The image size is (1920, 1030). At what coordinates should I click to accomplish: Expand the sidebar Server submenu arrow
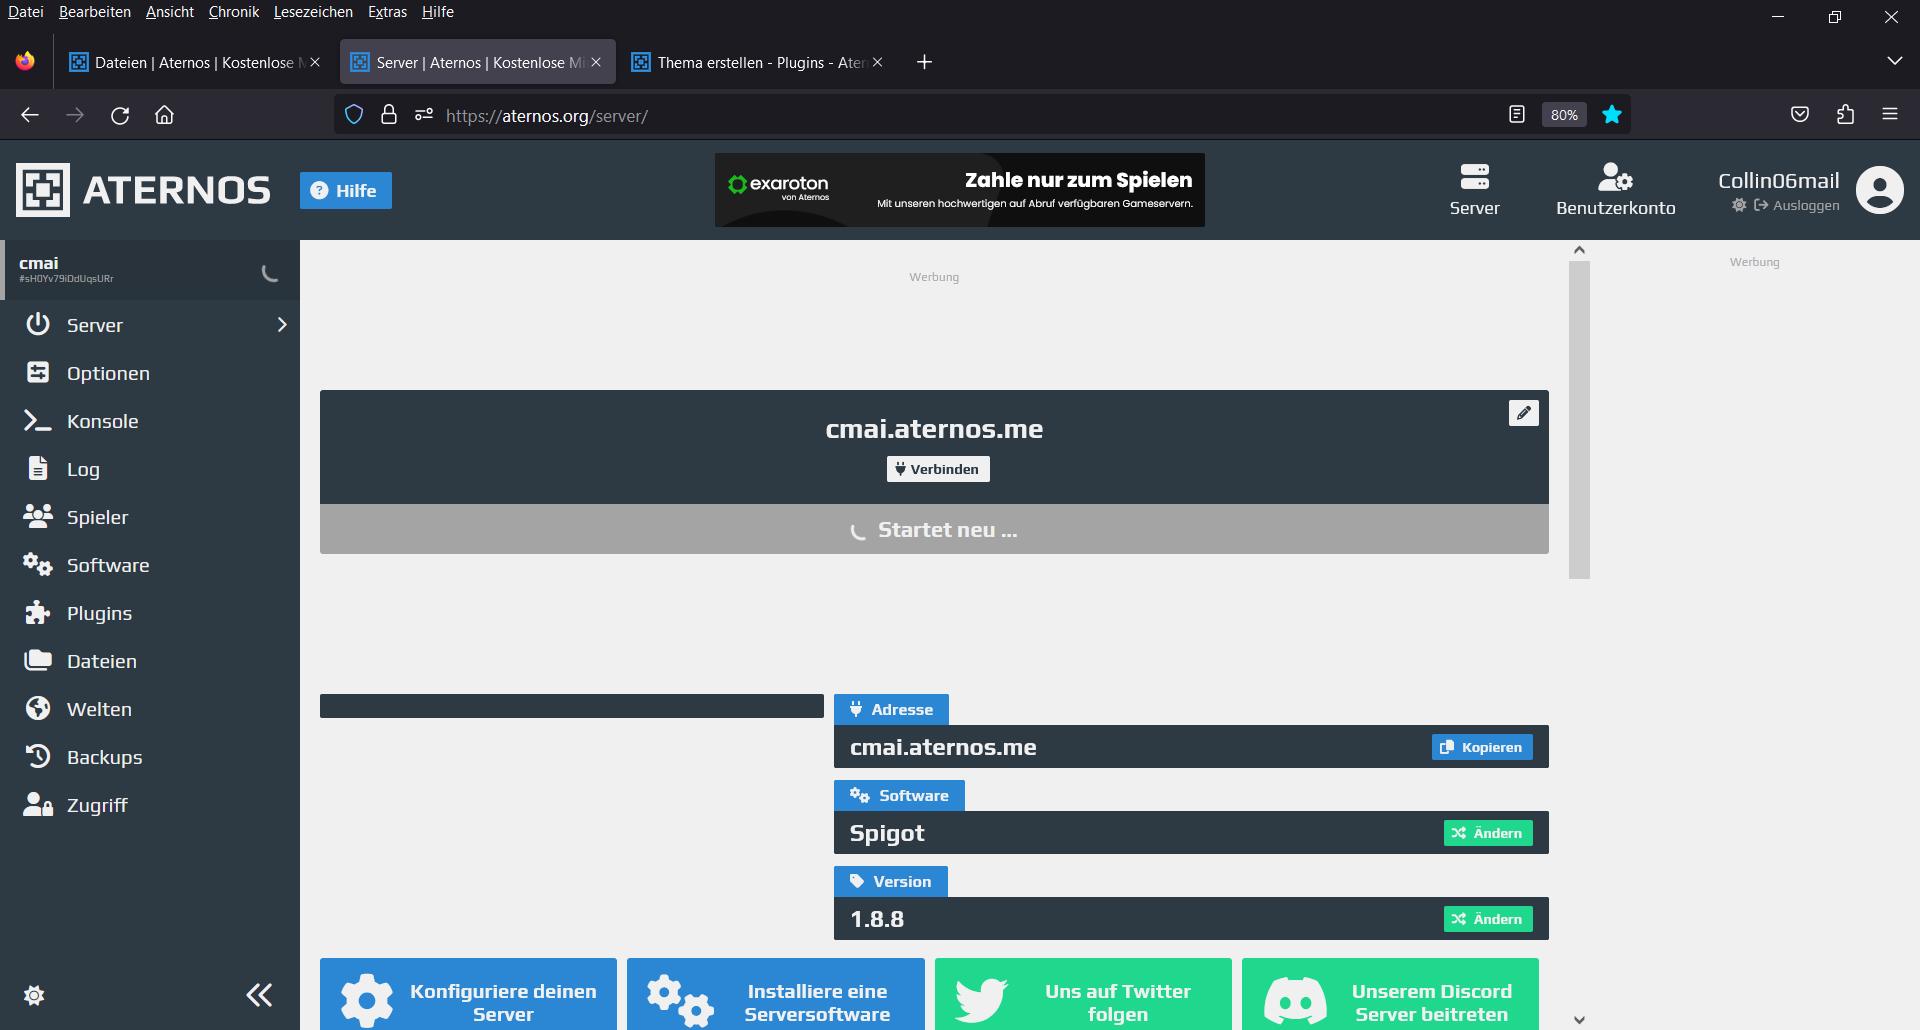(x=282, y=325)
